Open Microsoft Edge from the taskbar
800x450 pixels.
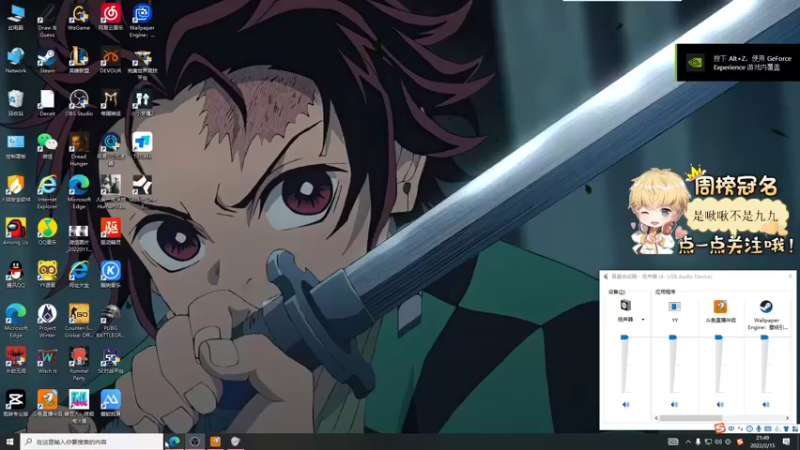coord(174,442)
